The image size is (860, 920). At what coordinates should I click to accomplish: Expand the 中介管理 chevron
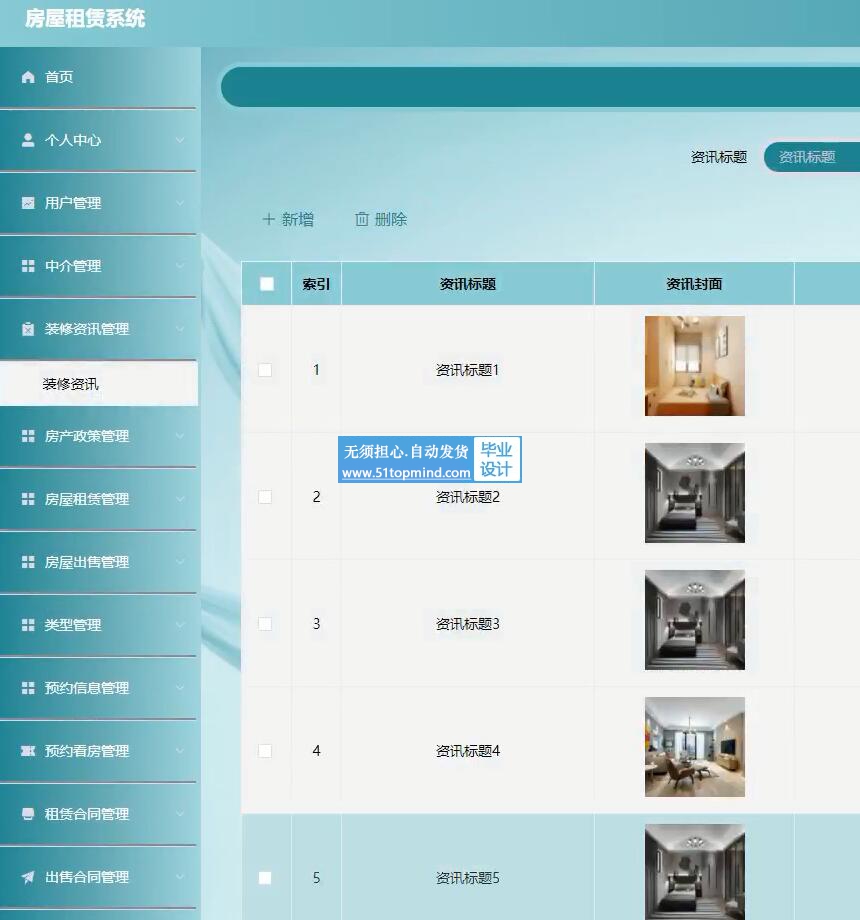[x=180, y=266]
